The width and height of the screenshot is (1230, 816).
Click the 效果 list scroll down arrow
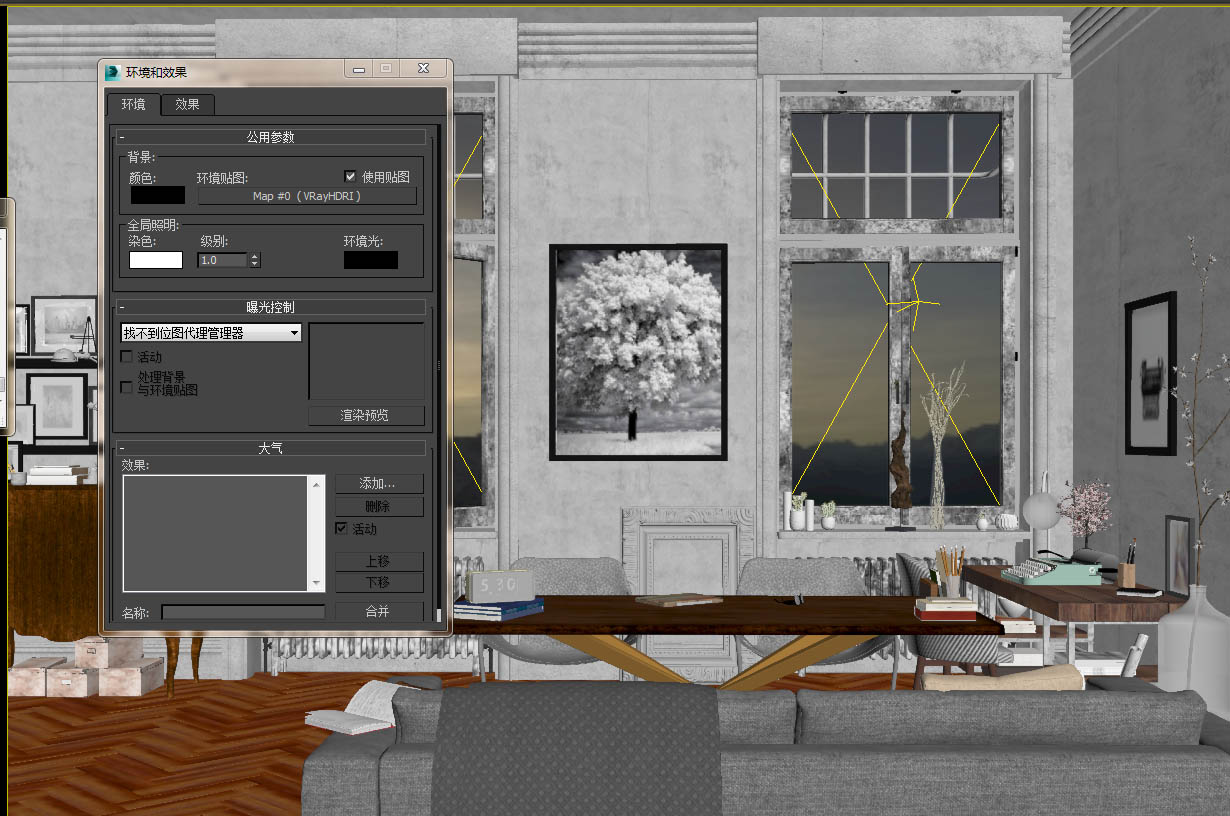click(318, 584)
